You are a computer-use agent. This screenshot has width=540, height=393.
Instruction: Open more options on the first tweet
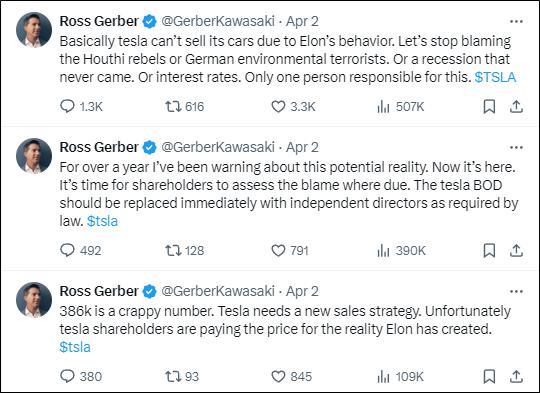(x=516, y=21)
